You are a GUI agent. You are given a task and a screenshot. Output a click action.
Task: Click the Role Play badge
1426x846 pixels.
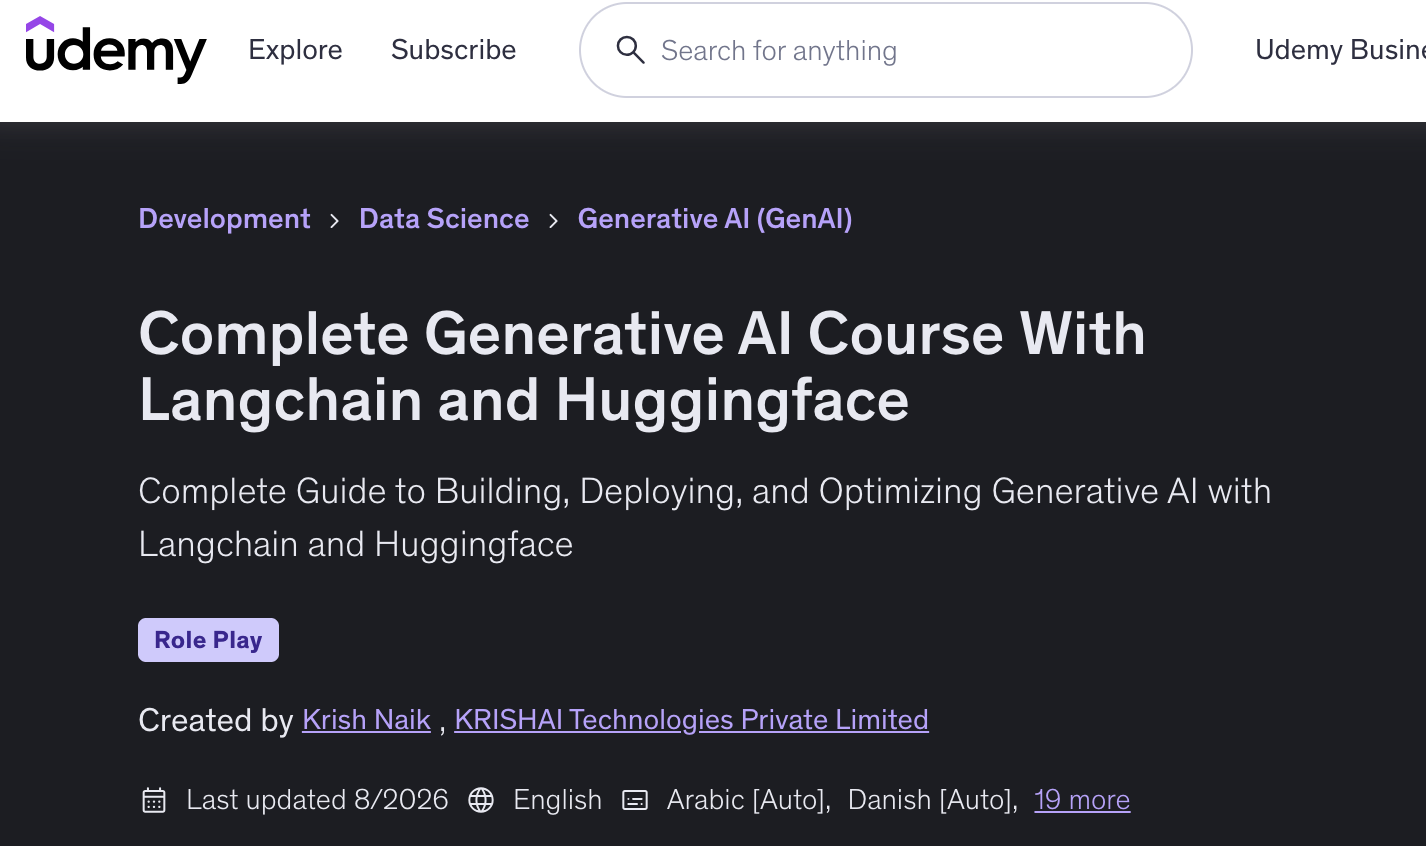(x=208, y=640)
